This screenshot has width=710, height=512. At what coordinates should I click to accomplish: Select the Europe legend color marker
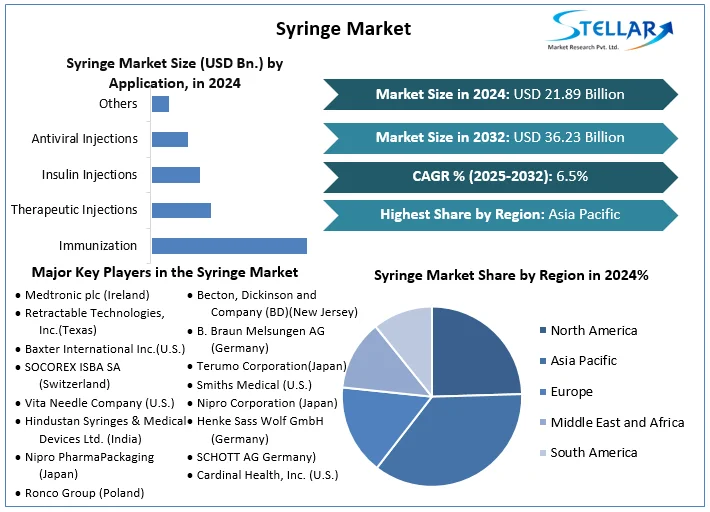click(x=542, y=392)
